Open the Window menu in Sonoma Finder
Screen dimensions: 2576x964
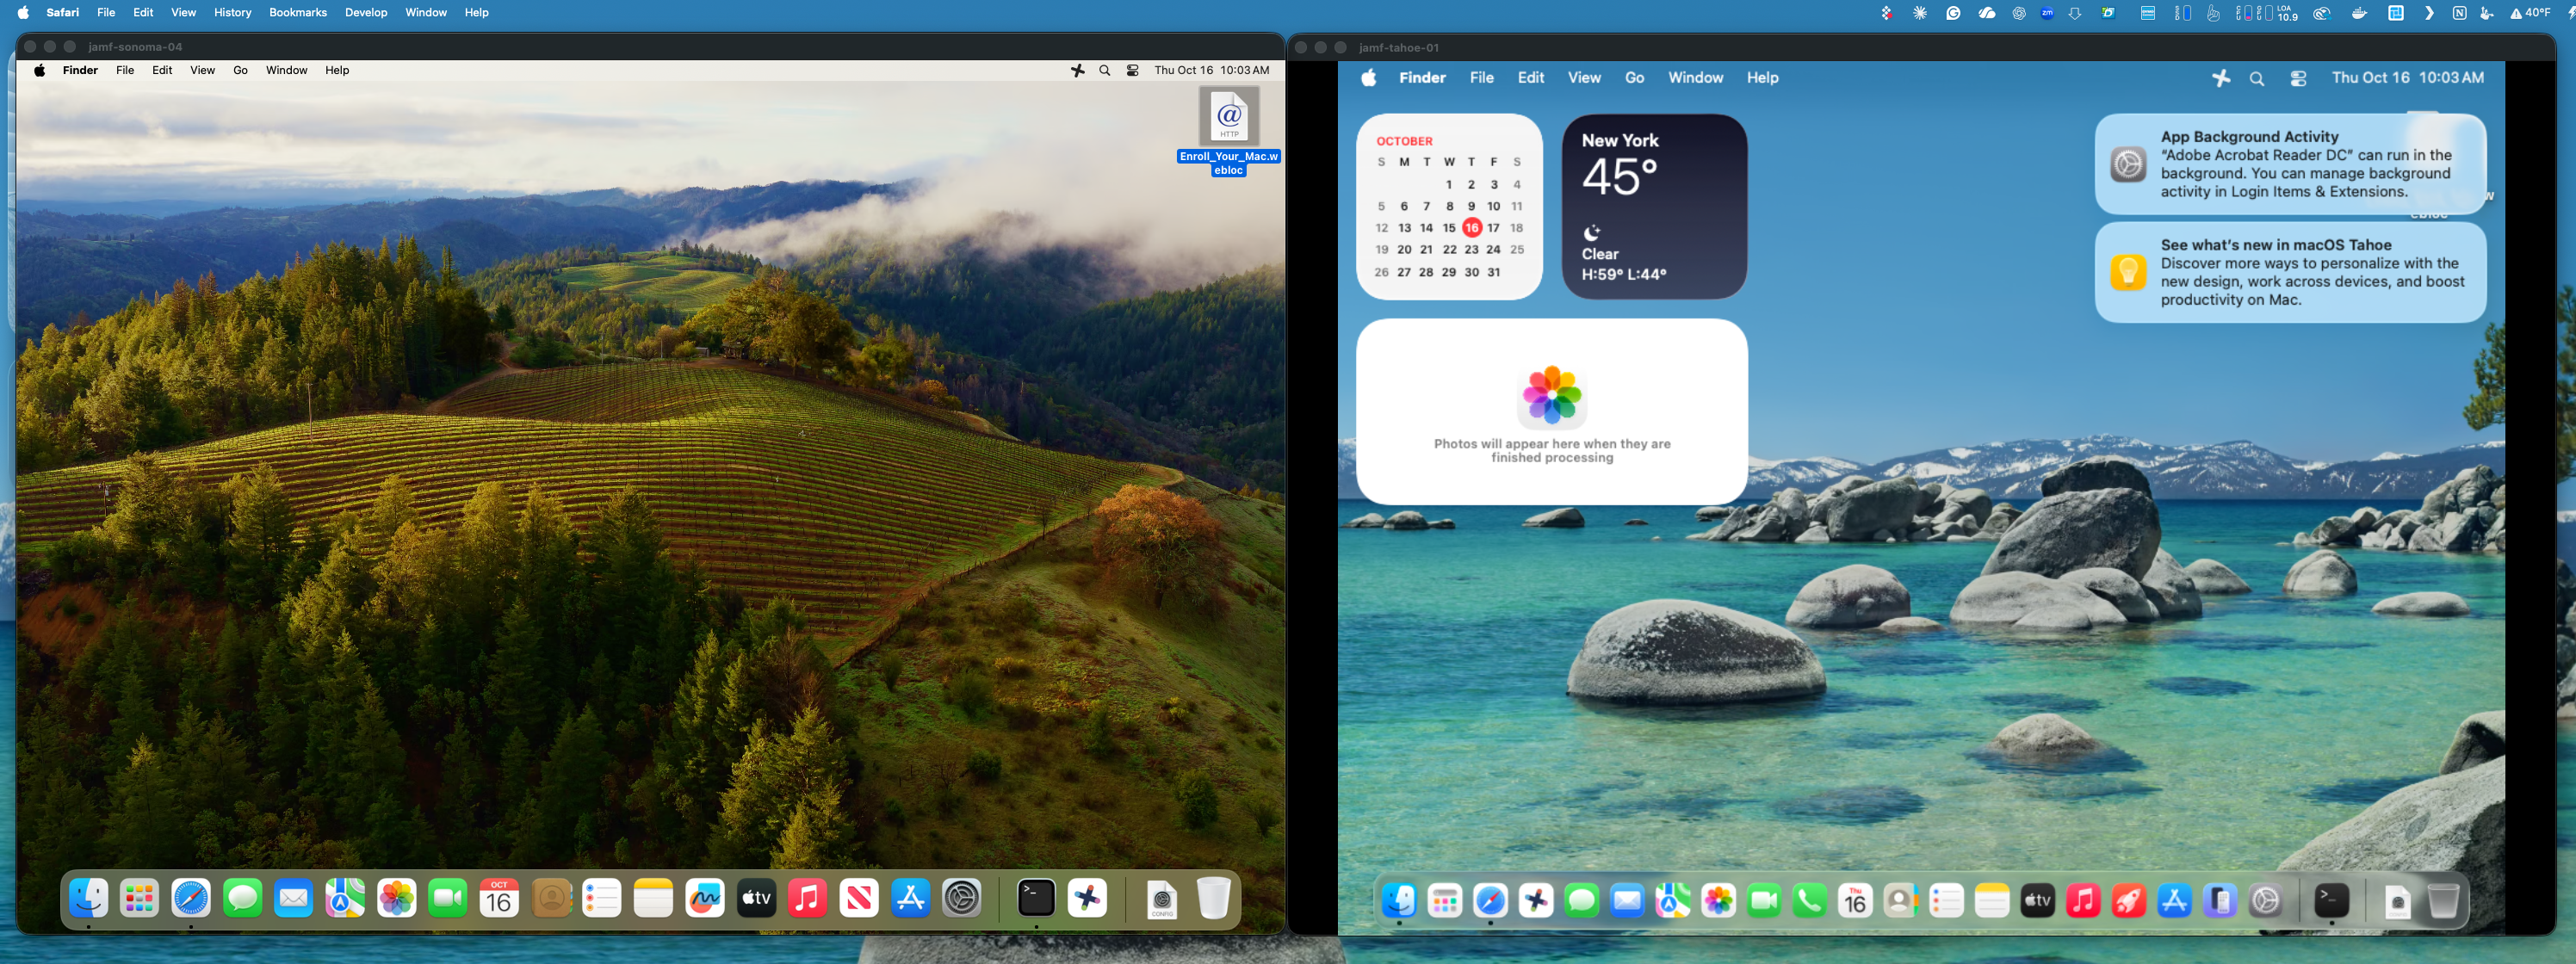click(286, 71)
